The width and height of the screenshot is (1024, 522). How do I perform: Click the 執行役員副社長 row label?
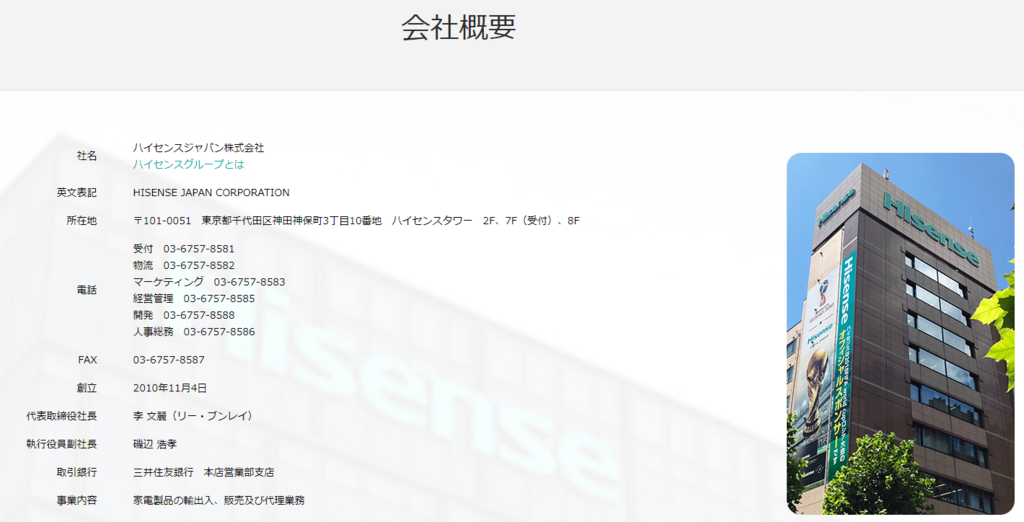coord(61,444)
